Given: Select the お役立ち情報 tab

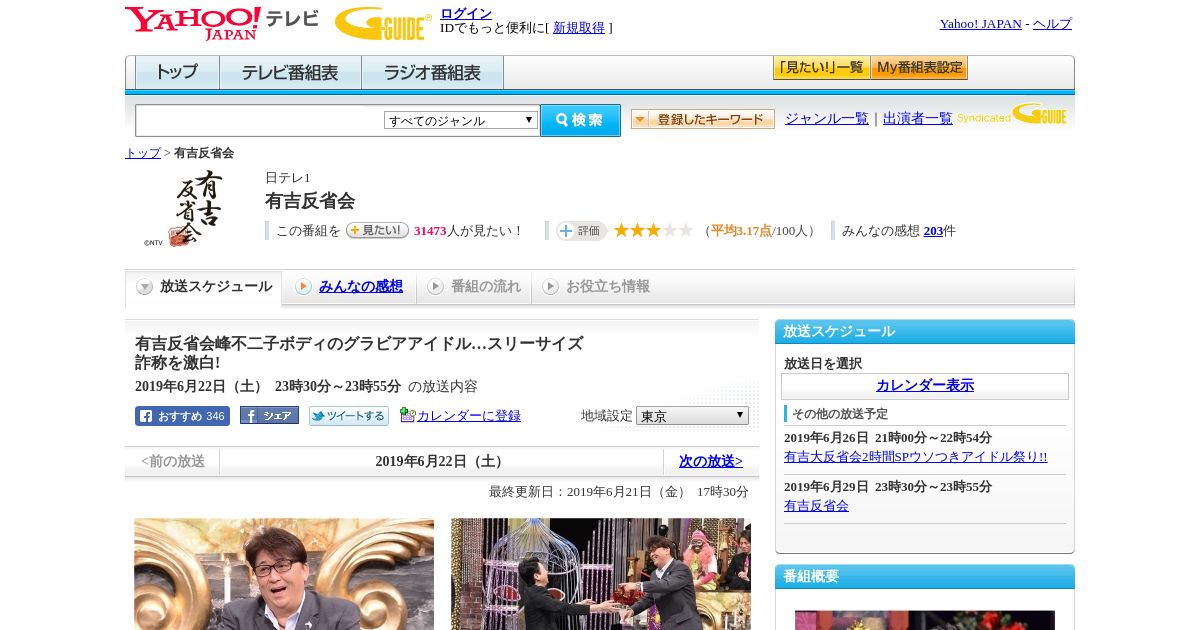Looking at the screenshot, I should pos(596,287).
